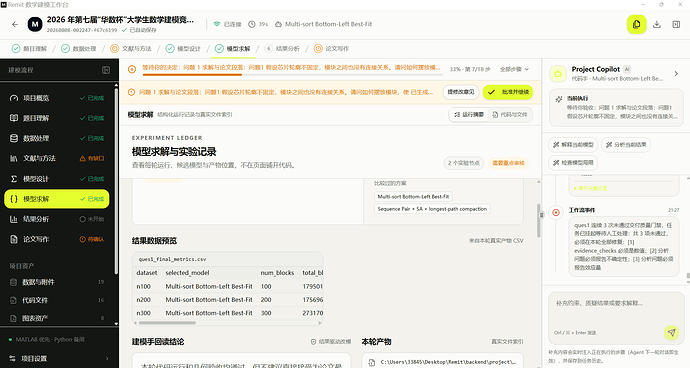The image size is (690, 368).
Task: Click the 项目概览 gauge icon
Action: pyautogui.click(x=14, y=98)
